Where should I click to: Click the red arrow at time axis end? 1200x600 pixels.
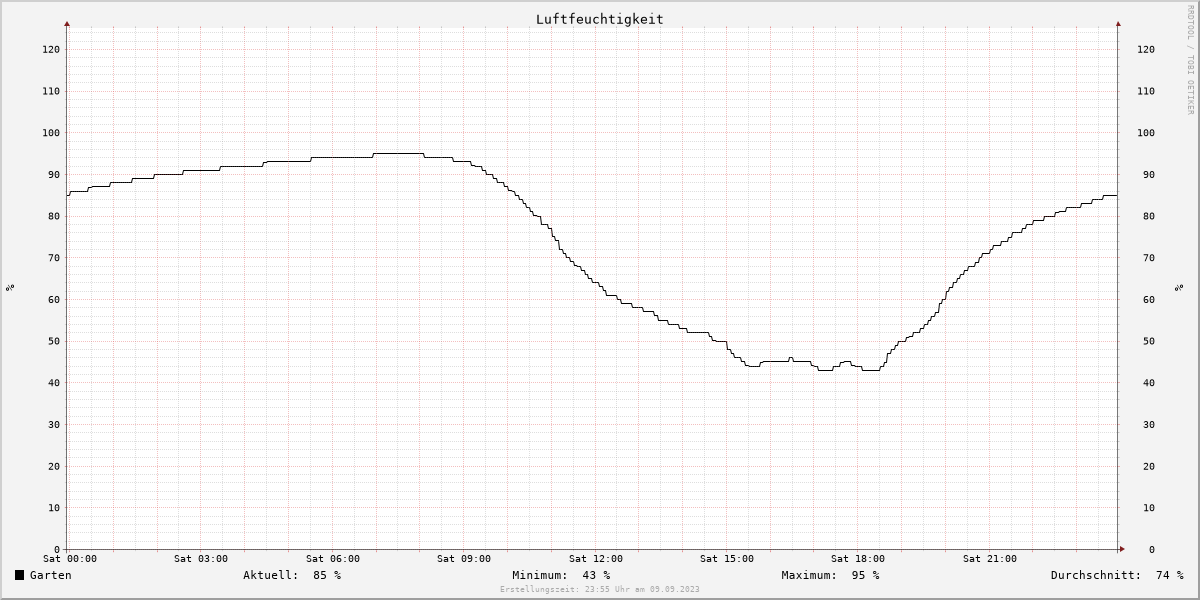[x=1122, y=549]
